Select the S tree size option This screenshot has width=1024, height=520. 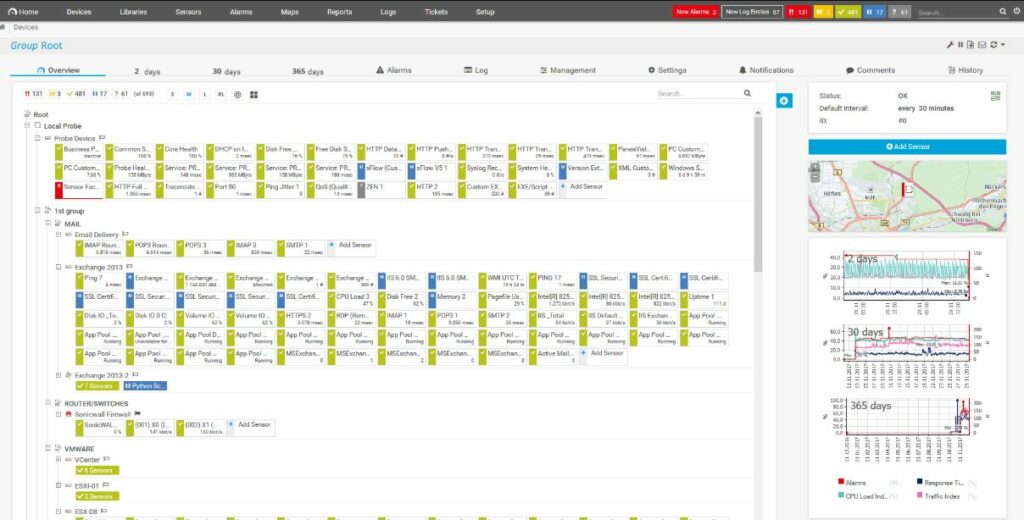[172, 95]
